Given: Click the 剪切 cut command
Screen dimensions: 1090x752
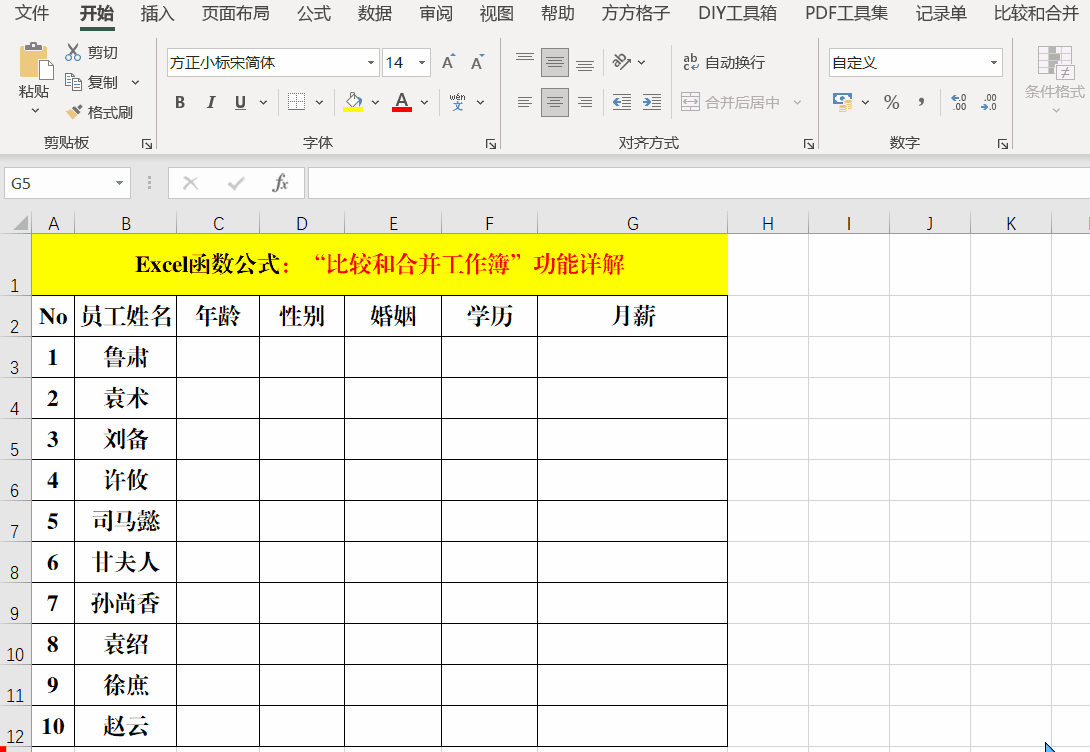Looking at the screenshot, I should 95,51.
